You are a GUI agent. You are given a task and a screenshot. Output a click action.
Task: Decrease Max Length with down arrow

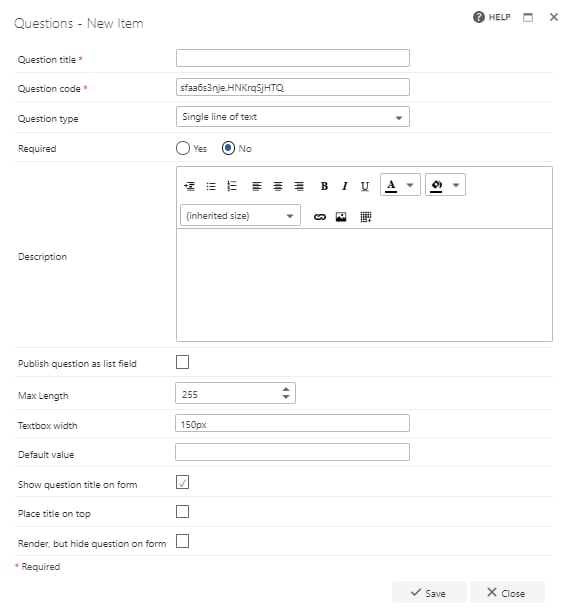click(x=286, y=397)
